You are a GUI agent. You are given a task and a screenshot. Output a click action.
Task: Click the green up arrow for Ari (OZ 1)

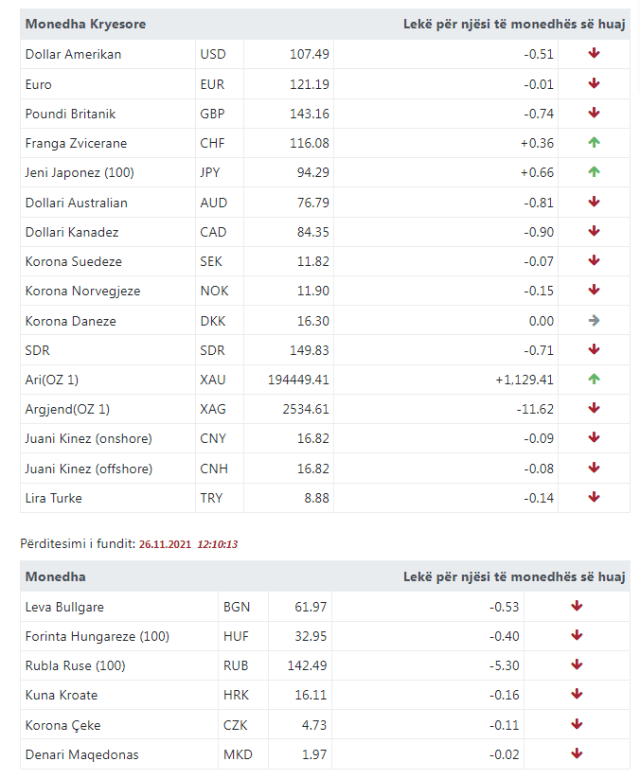coord(594,380)
